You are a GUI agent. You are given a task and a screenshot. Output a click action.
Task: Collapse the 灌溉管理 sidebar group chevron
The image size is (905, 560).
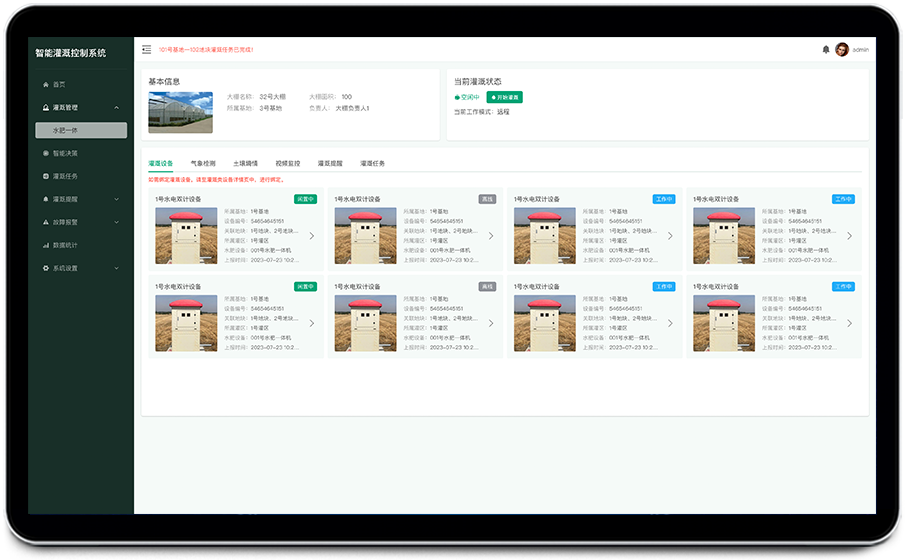117,107
